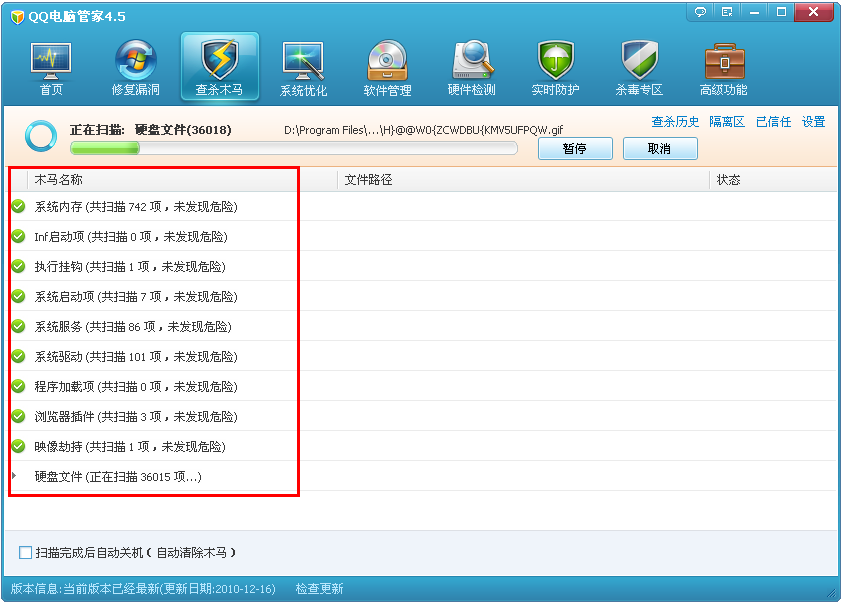Pause the scan with 暂停 button
The width and height of the screenshot is (844, 606).
coord(575,149)
